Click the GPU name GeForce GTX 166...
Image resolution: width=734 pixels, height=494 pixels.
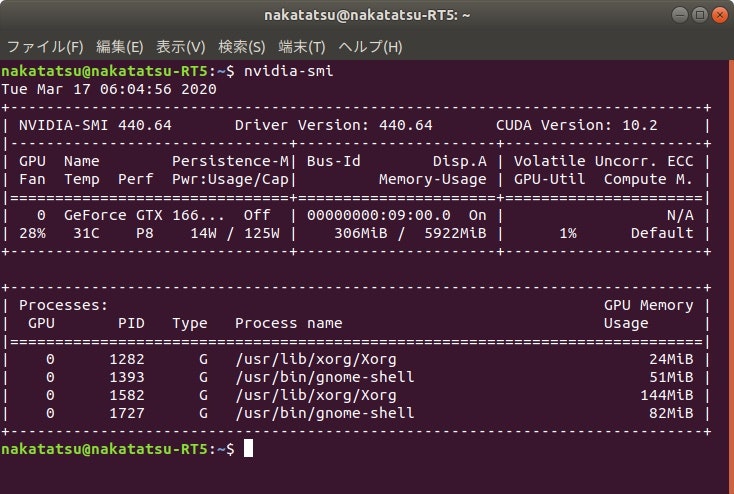point(144,215)
